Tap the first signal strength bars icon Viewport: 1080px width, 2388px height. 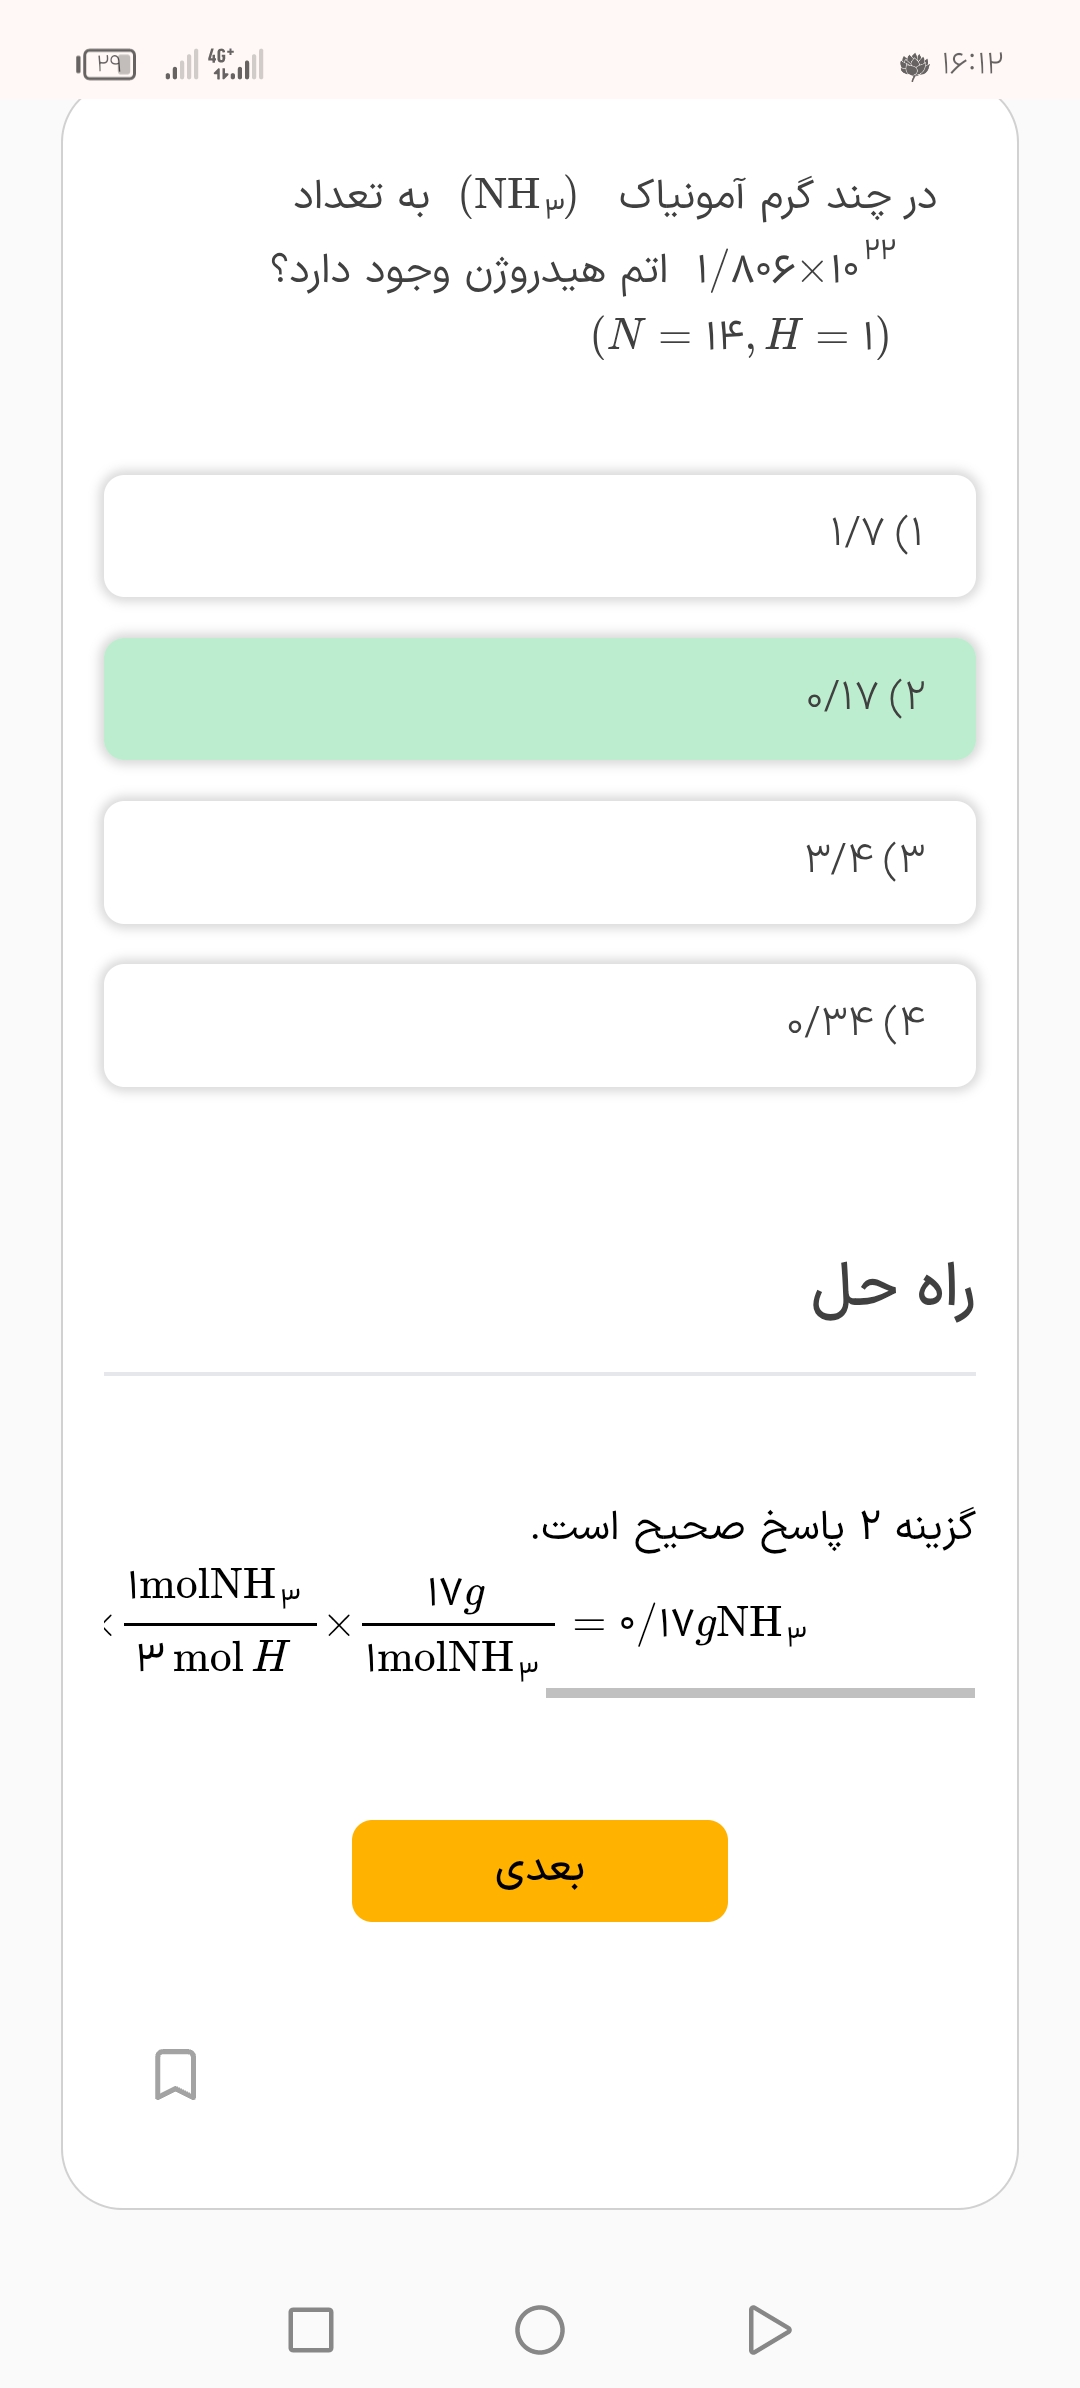click(x=182, y=67)
